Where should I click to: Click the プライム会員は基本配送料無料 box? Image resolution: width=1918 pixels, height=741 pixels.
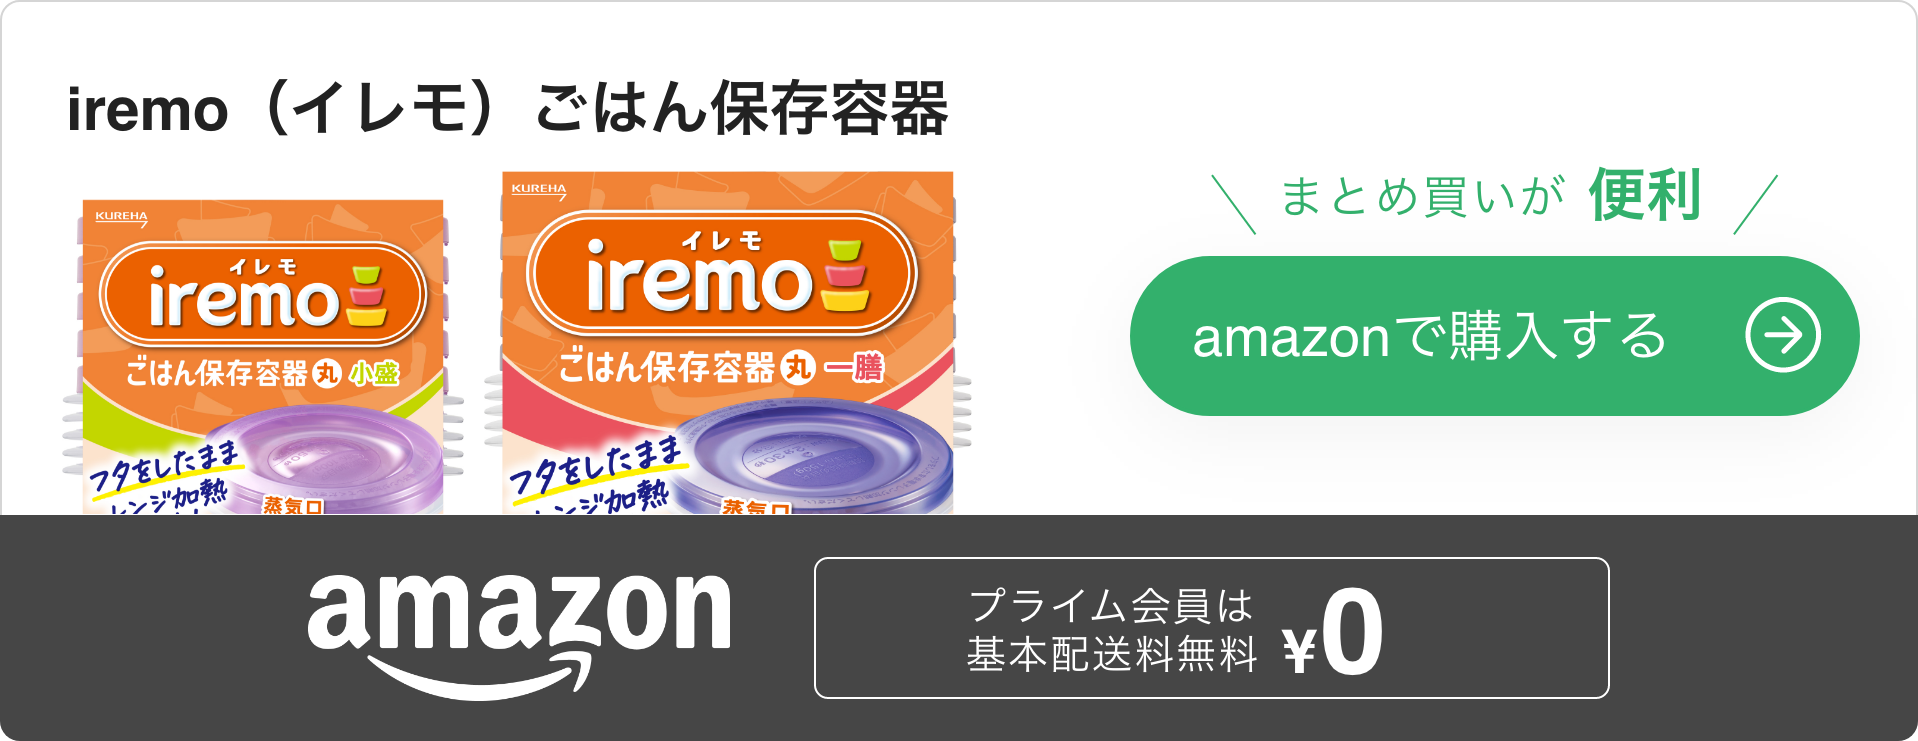[x=1212, y=628]
